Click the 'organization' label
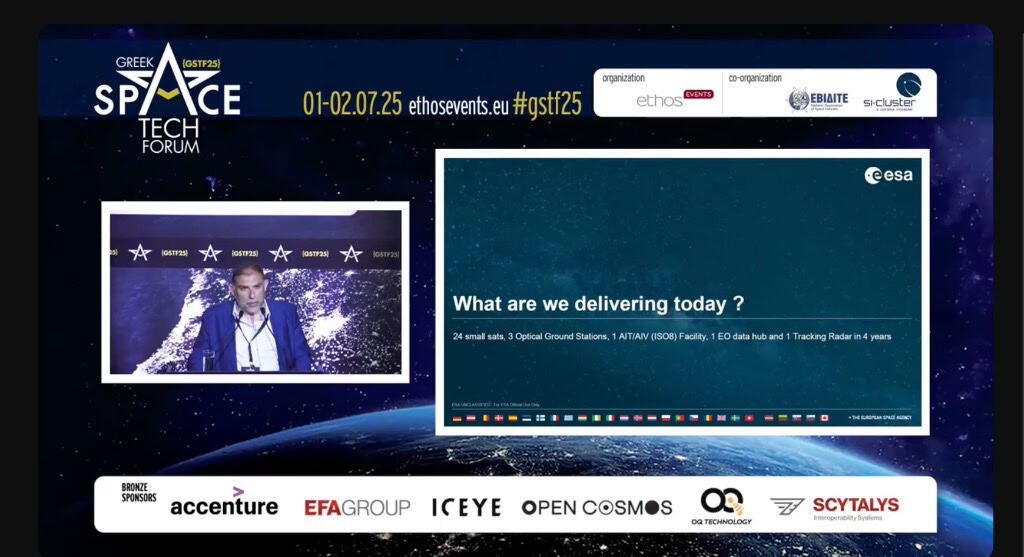Screen dimensions: 1024x557 coord(623,78)
